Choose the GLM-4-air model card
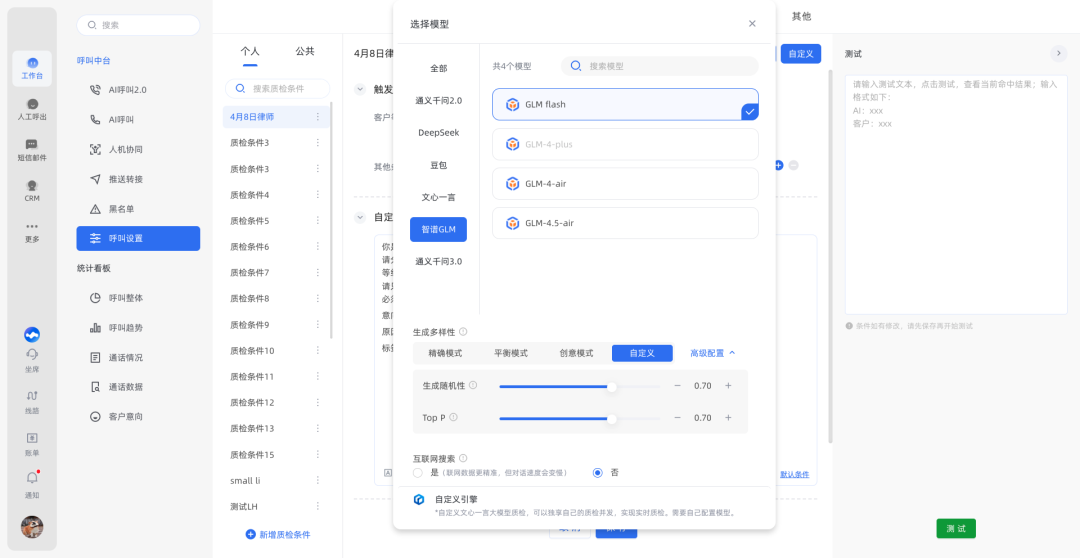The width and height of the screenshot is (1080, 558). (625, 184)
